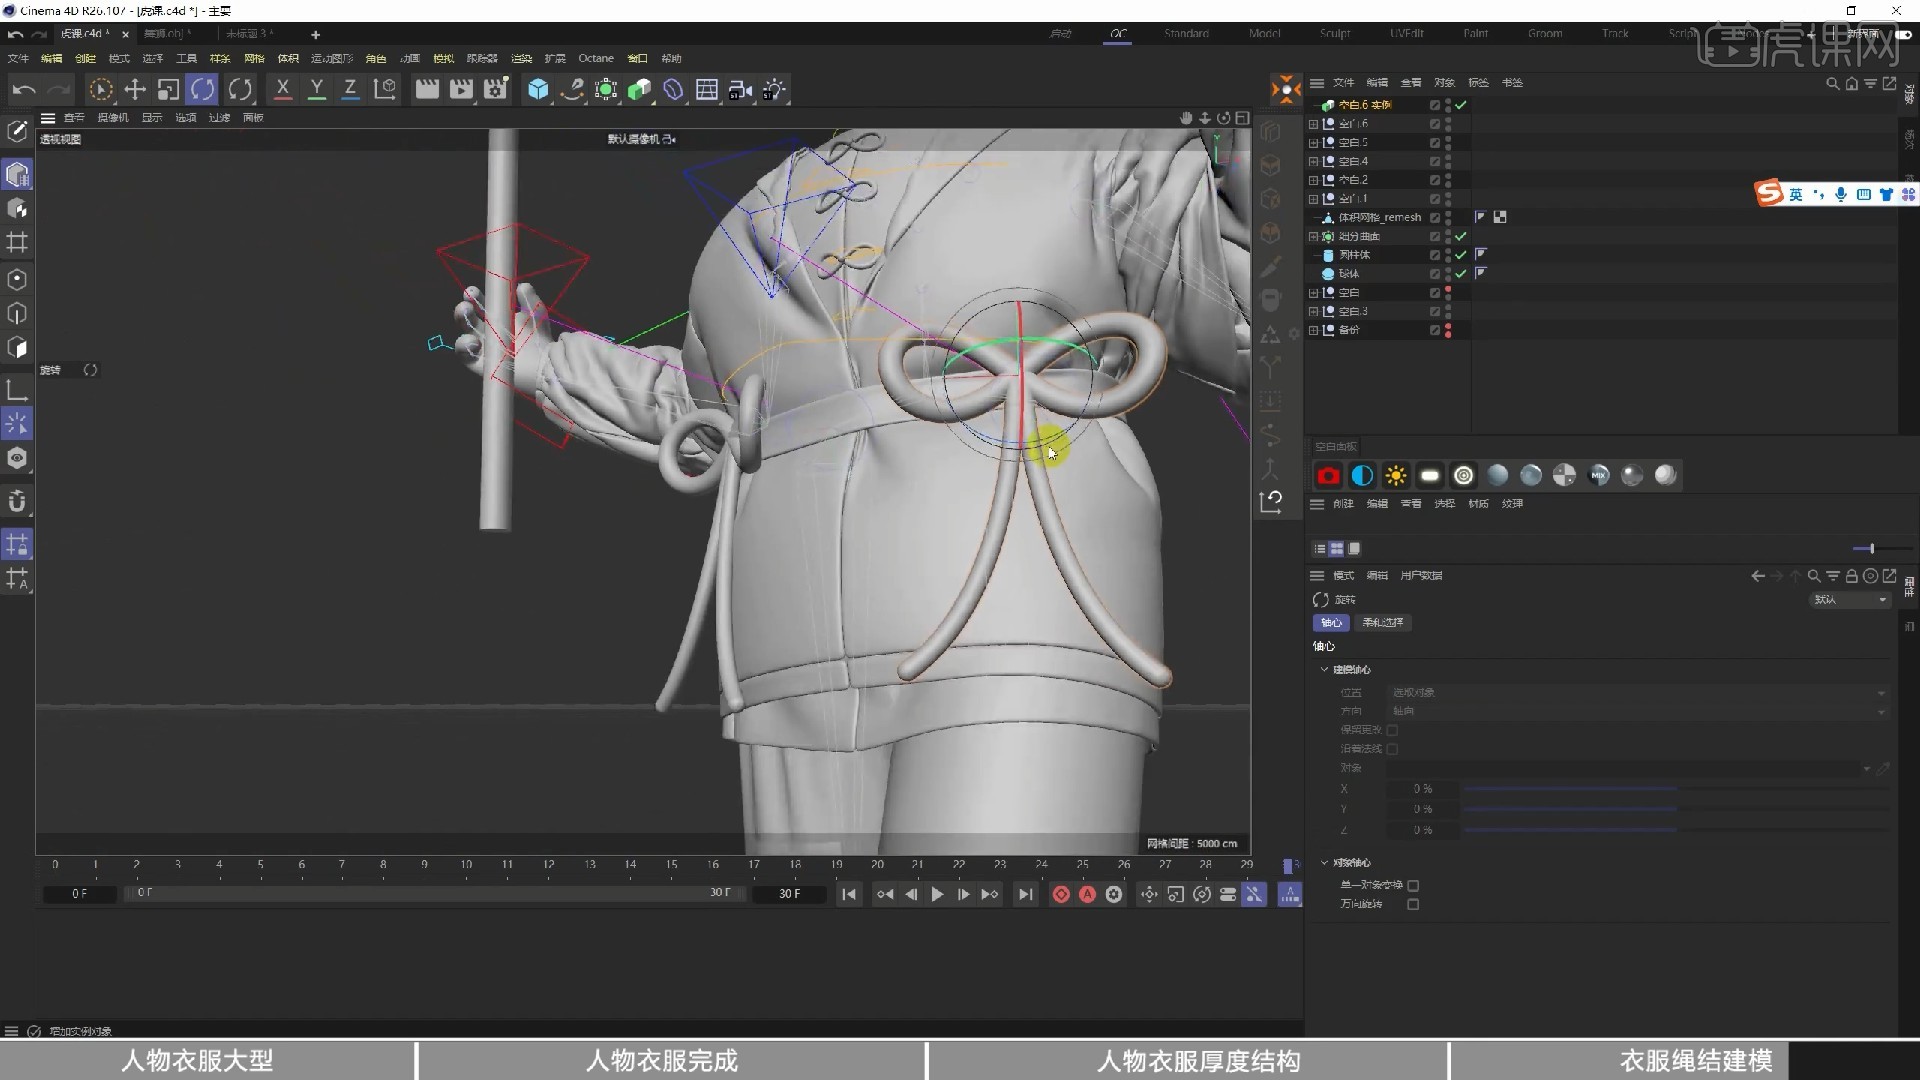1920x1080 pixels.
Task: Click play forward in timeline controls
Action: click(x=937, y=895)
